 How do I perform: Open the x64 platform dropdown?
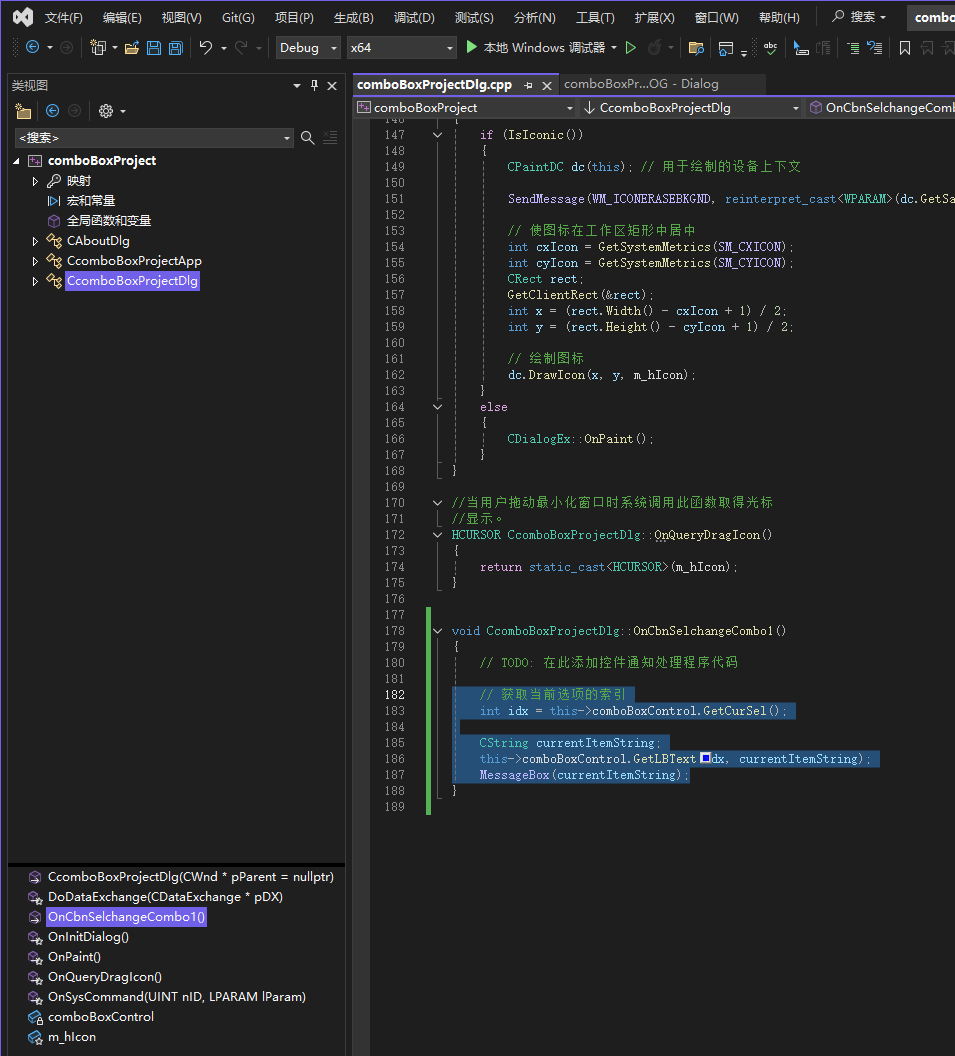click(x=401, y=48)
